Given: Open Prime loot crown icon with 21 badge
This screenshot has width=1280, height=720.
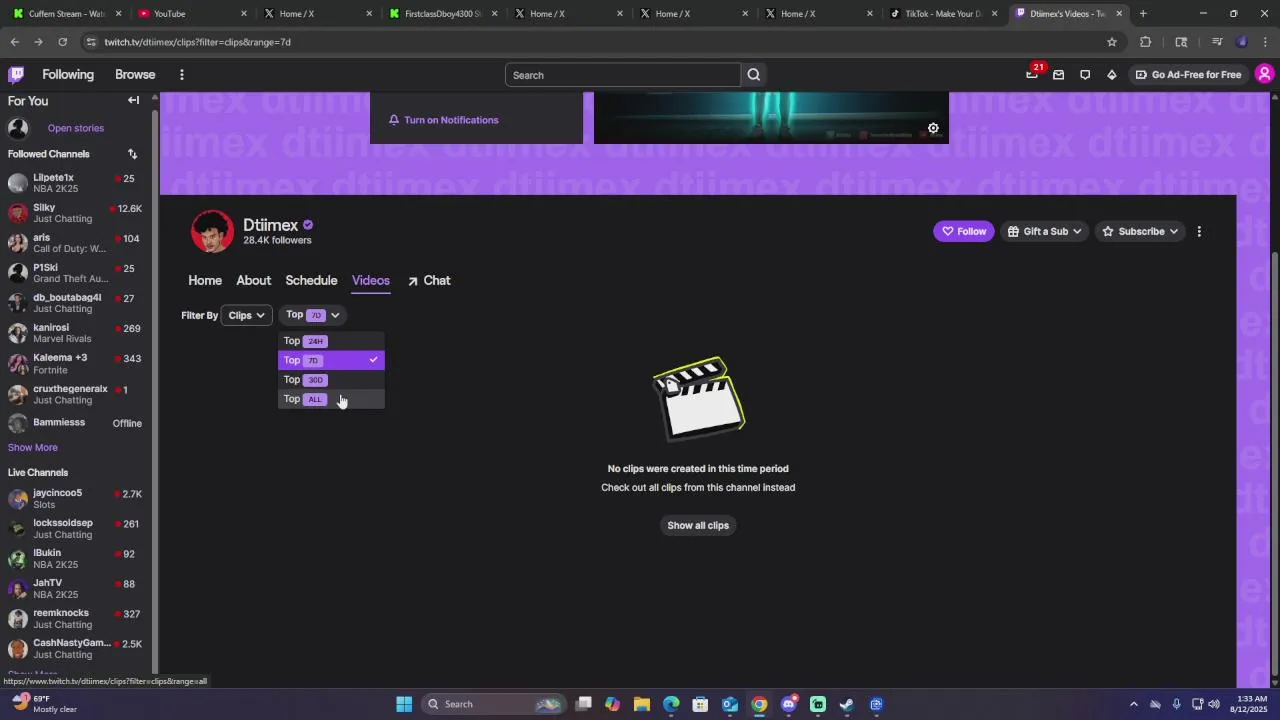Looking at the screenshot, I should (1032, 74).
